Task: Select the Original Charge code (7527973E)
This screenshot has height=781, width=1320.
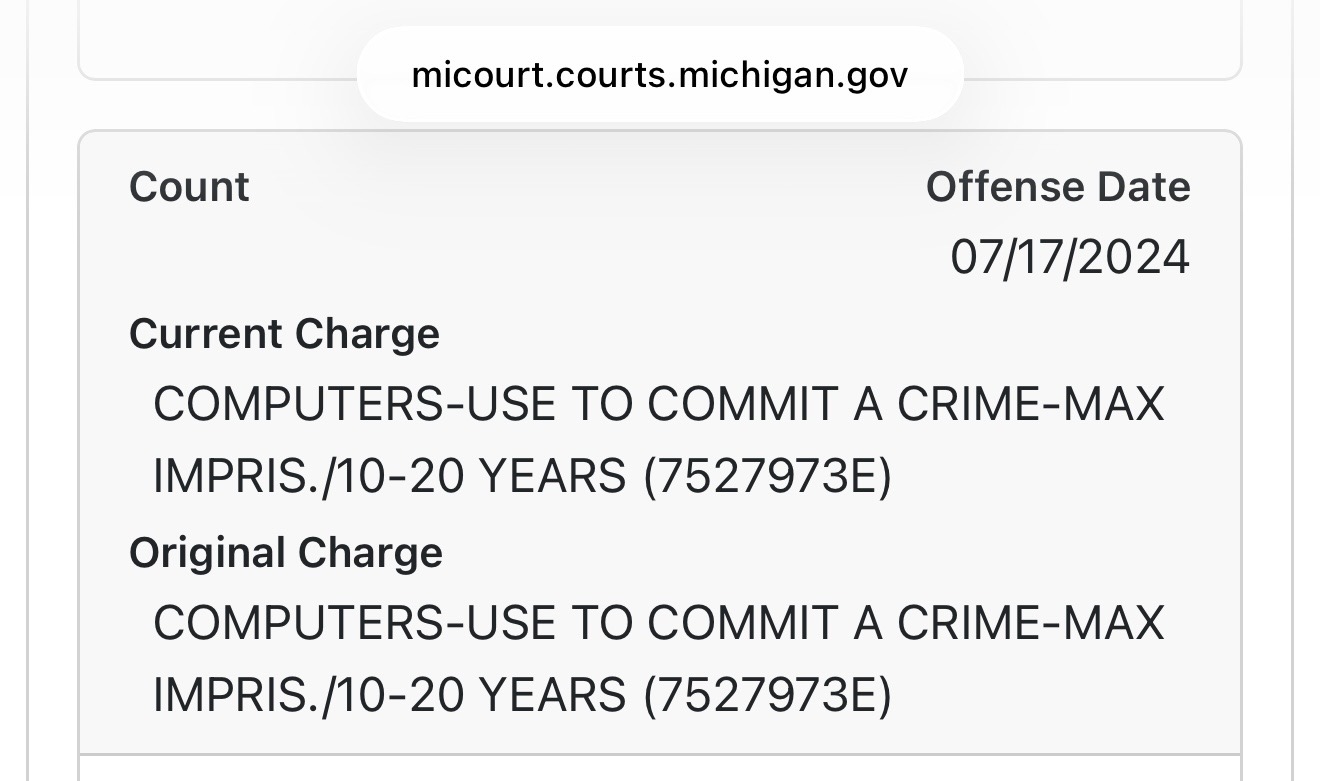Action: [x=766, y=696]
